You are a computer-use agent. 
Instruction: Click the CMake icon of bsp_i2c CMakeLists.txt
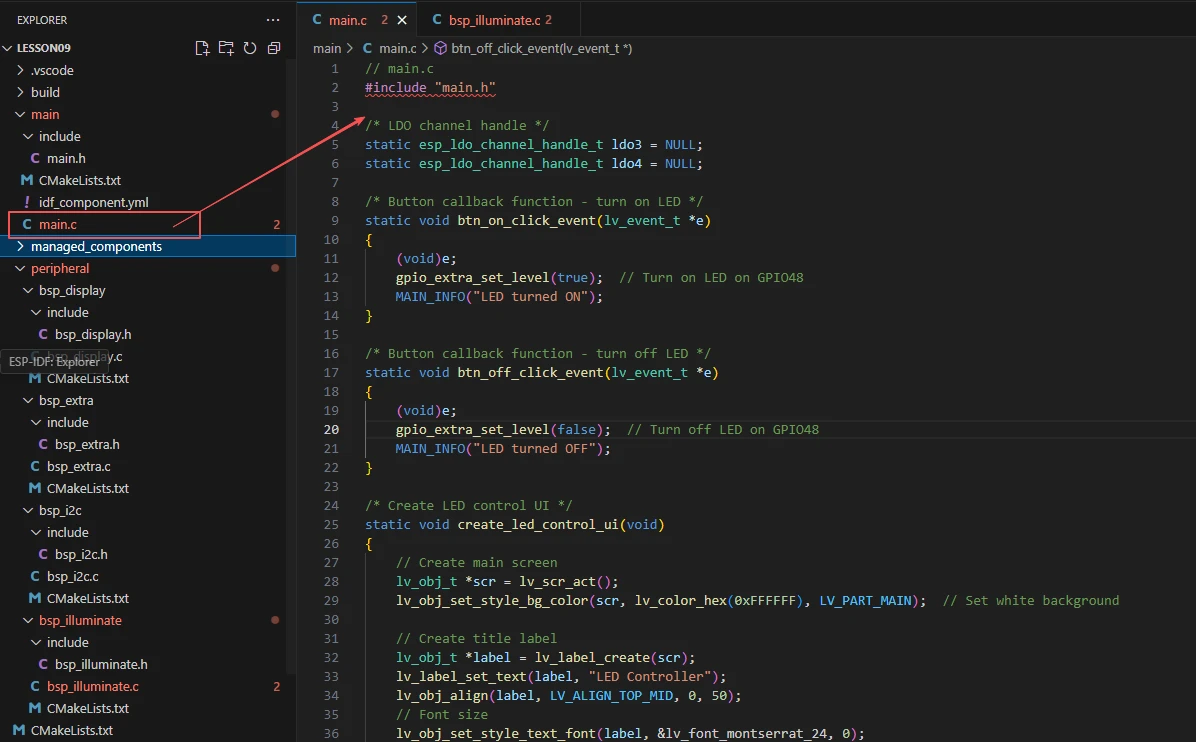36,598
